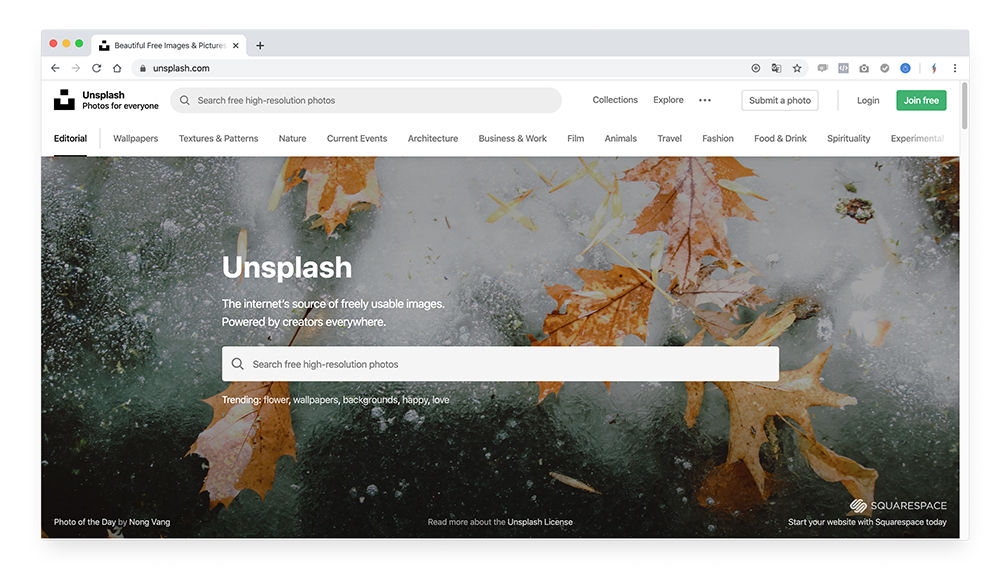Open the Animals category
1000x583 pixels.
pos(621,138)
